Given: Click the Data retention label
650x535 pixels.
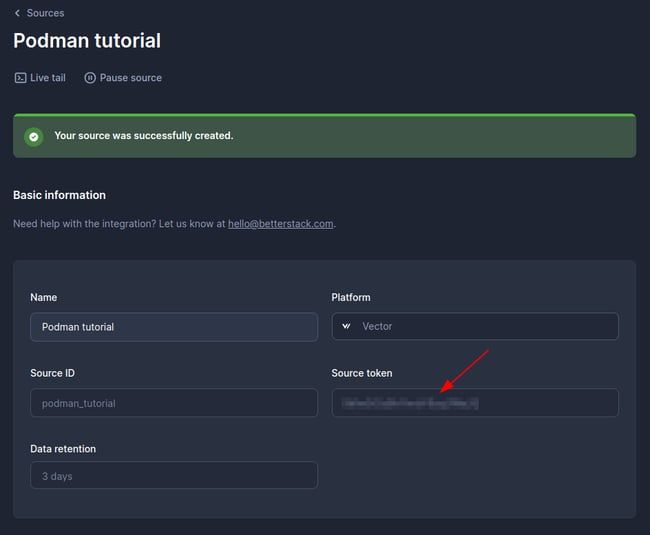Looking at the screenshot, I should tap(63, 449).
